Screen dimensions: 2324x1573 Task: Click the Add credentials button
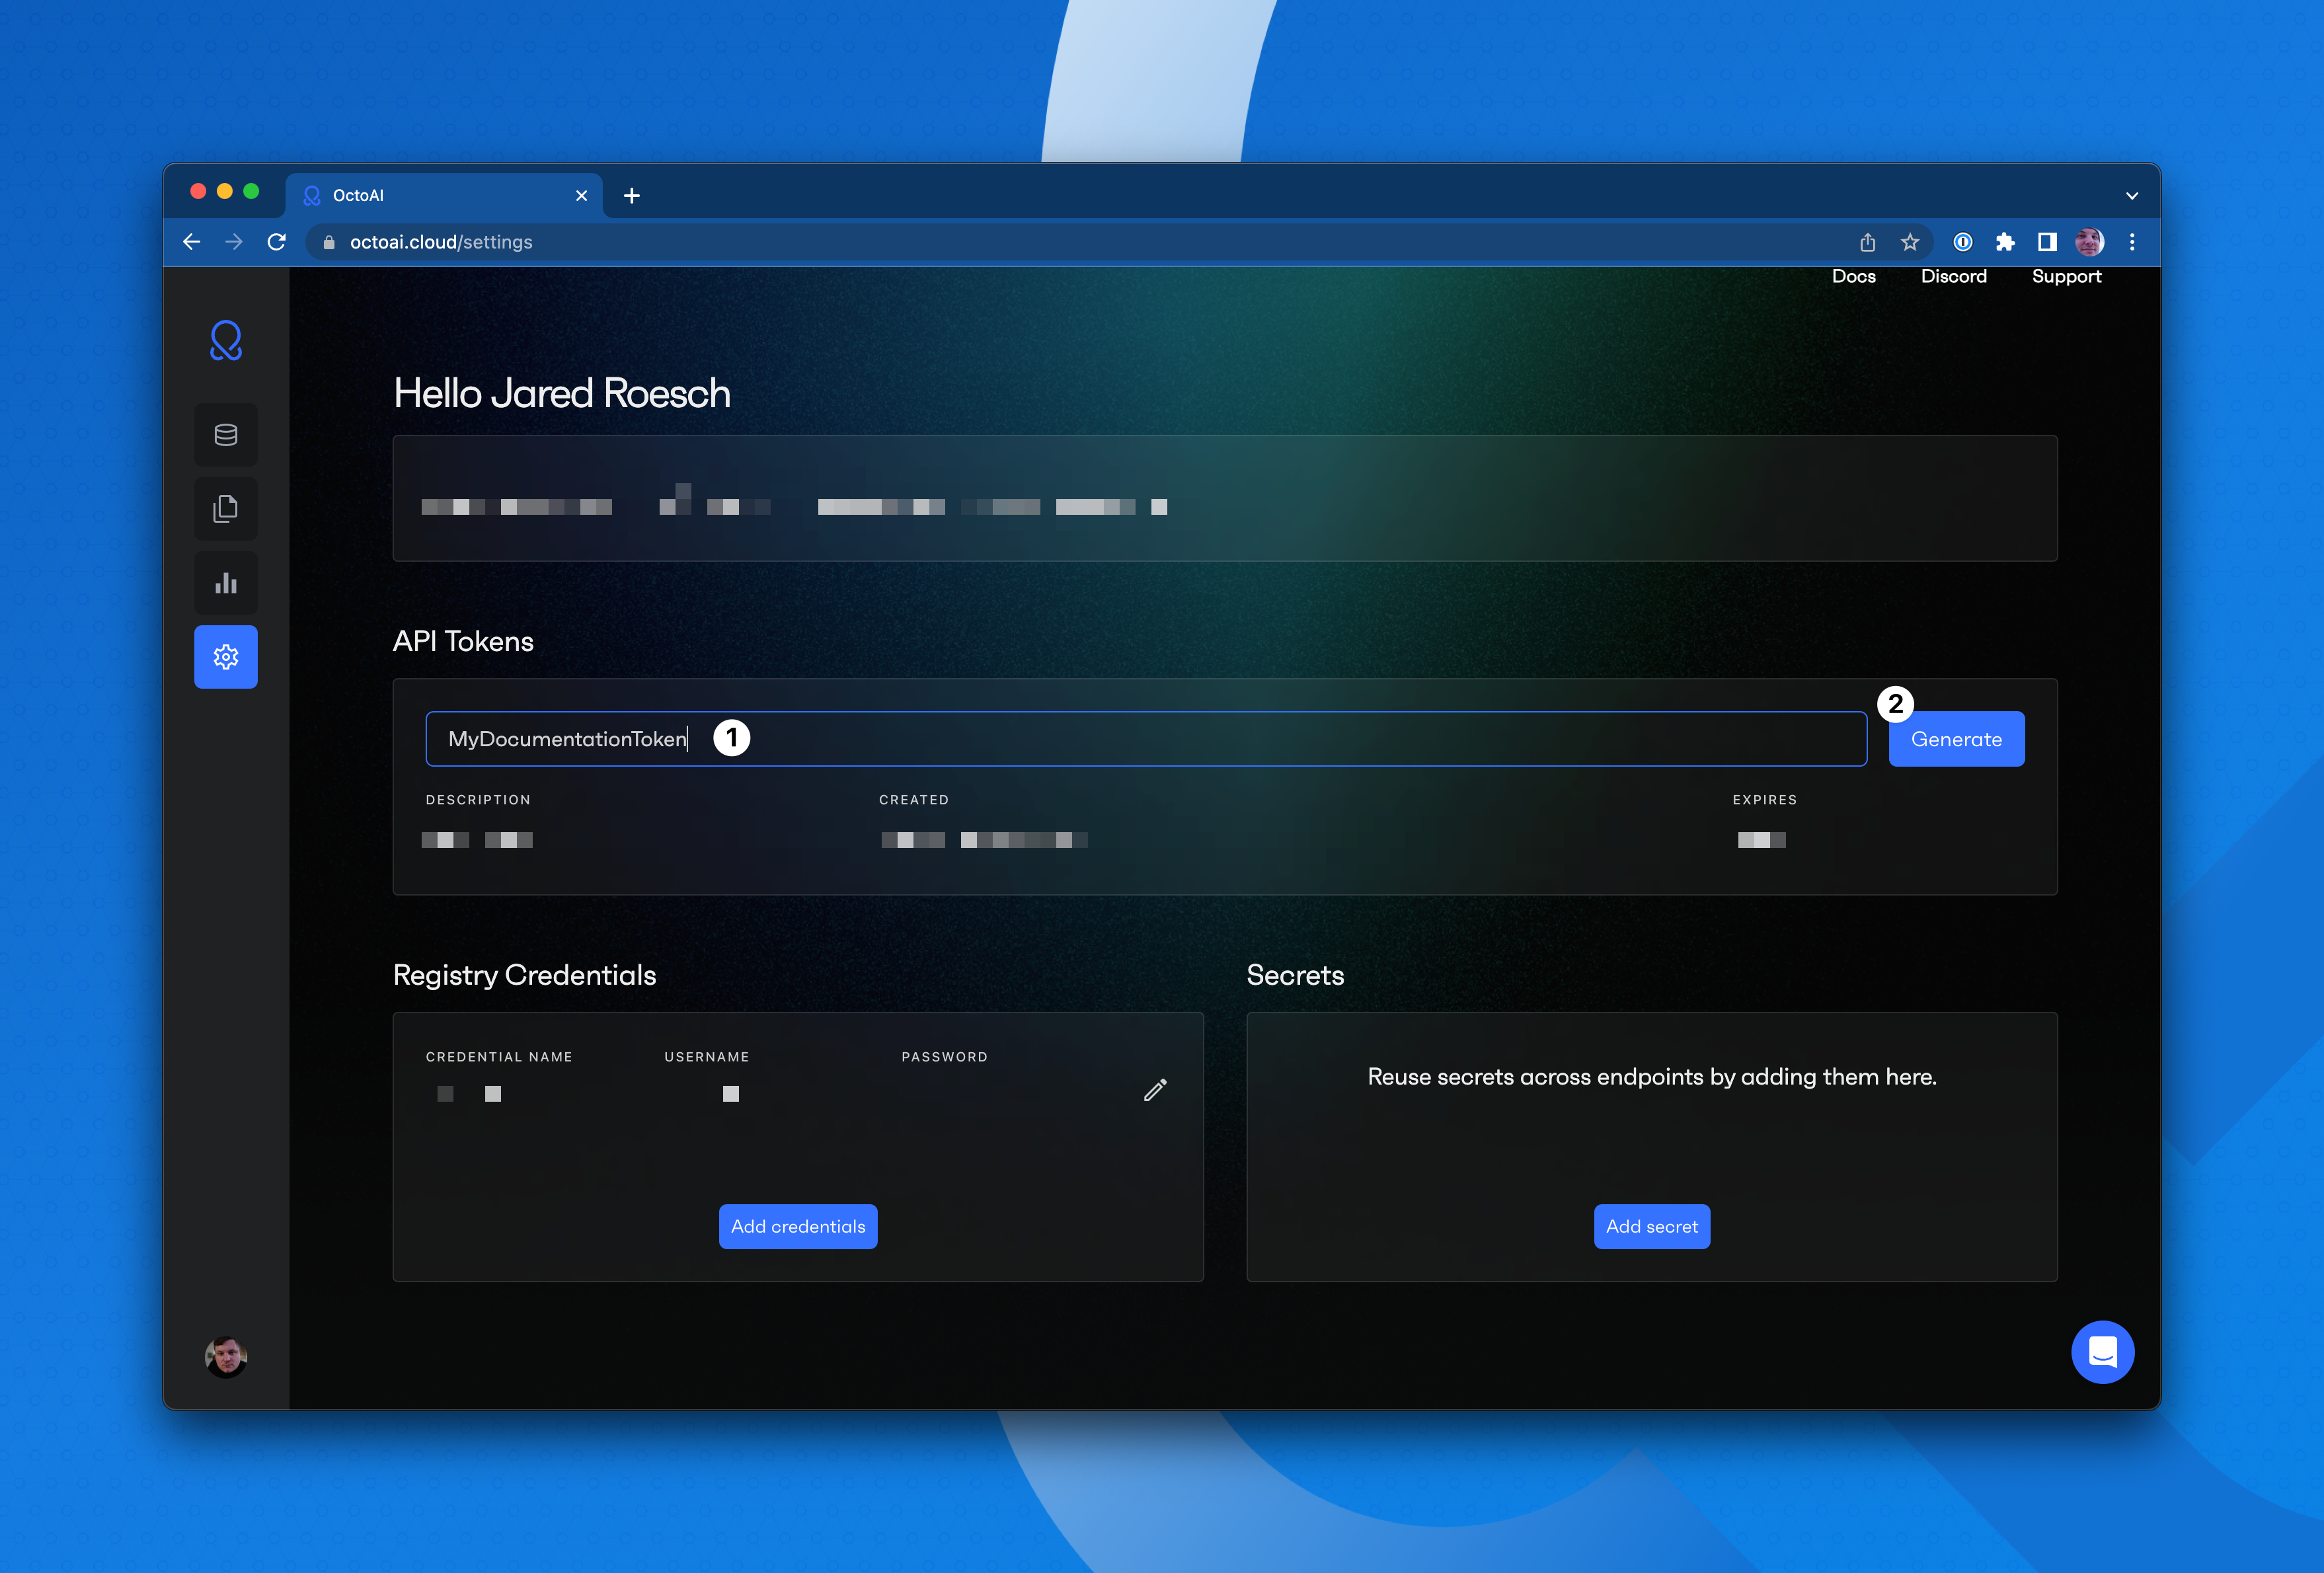click(x=798, y=1227)
